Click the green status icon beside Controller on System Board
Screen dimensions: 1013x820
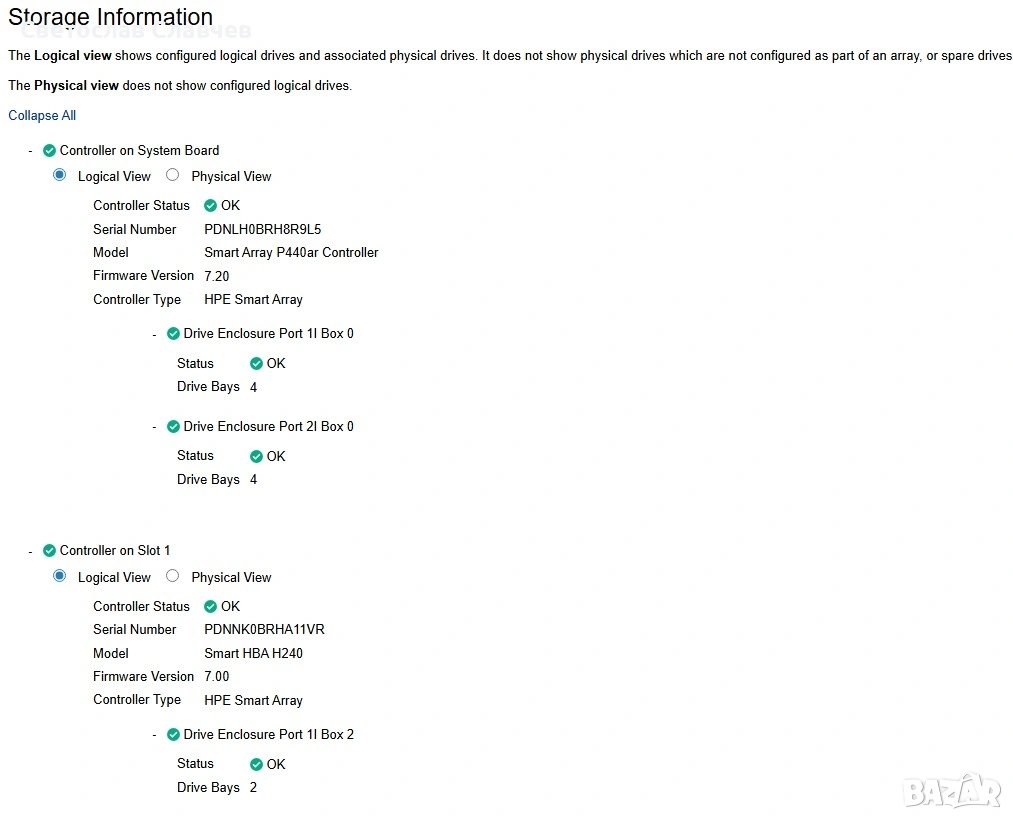coord(49,151)
